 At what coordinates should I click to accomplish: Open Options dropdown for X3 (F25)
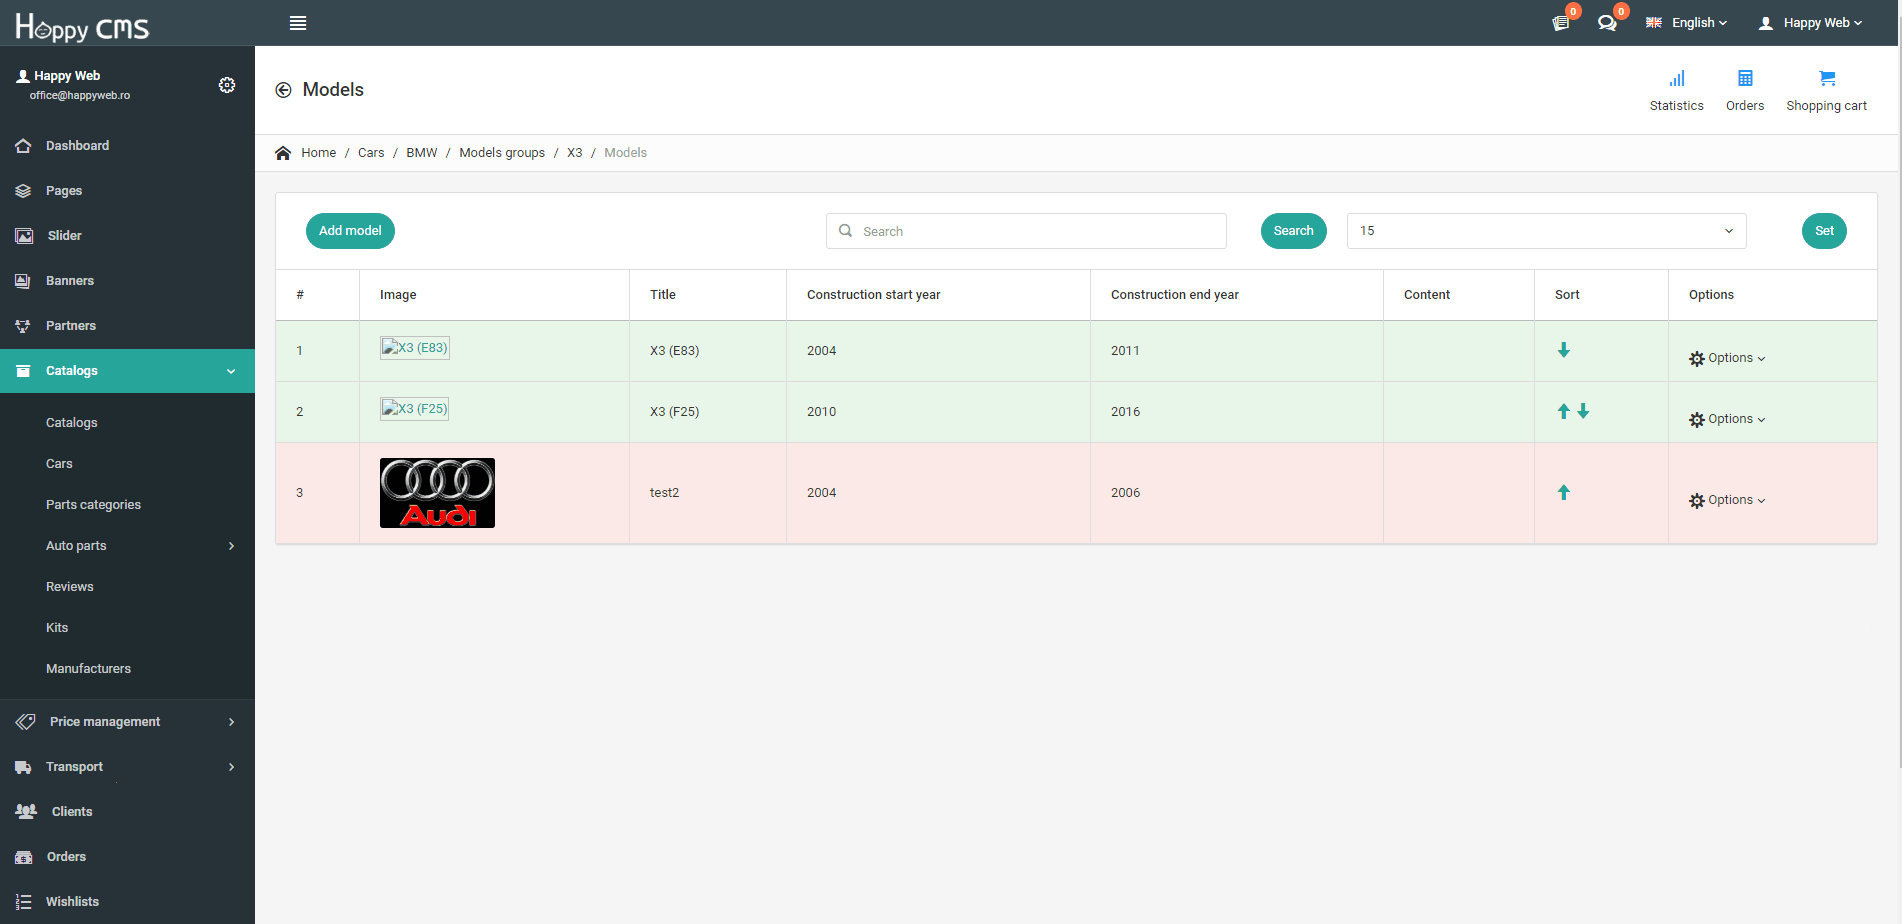point(1727,419)
